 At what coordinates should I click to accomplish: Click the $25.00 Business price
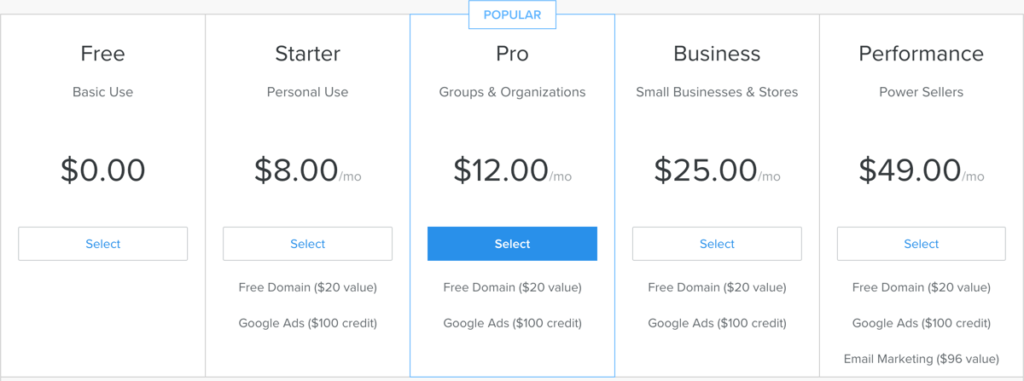click(x=705, y=170)
